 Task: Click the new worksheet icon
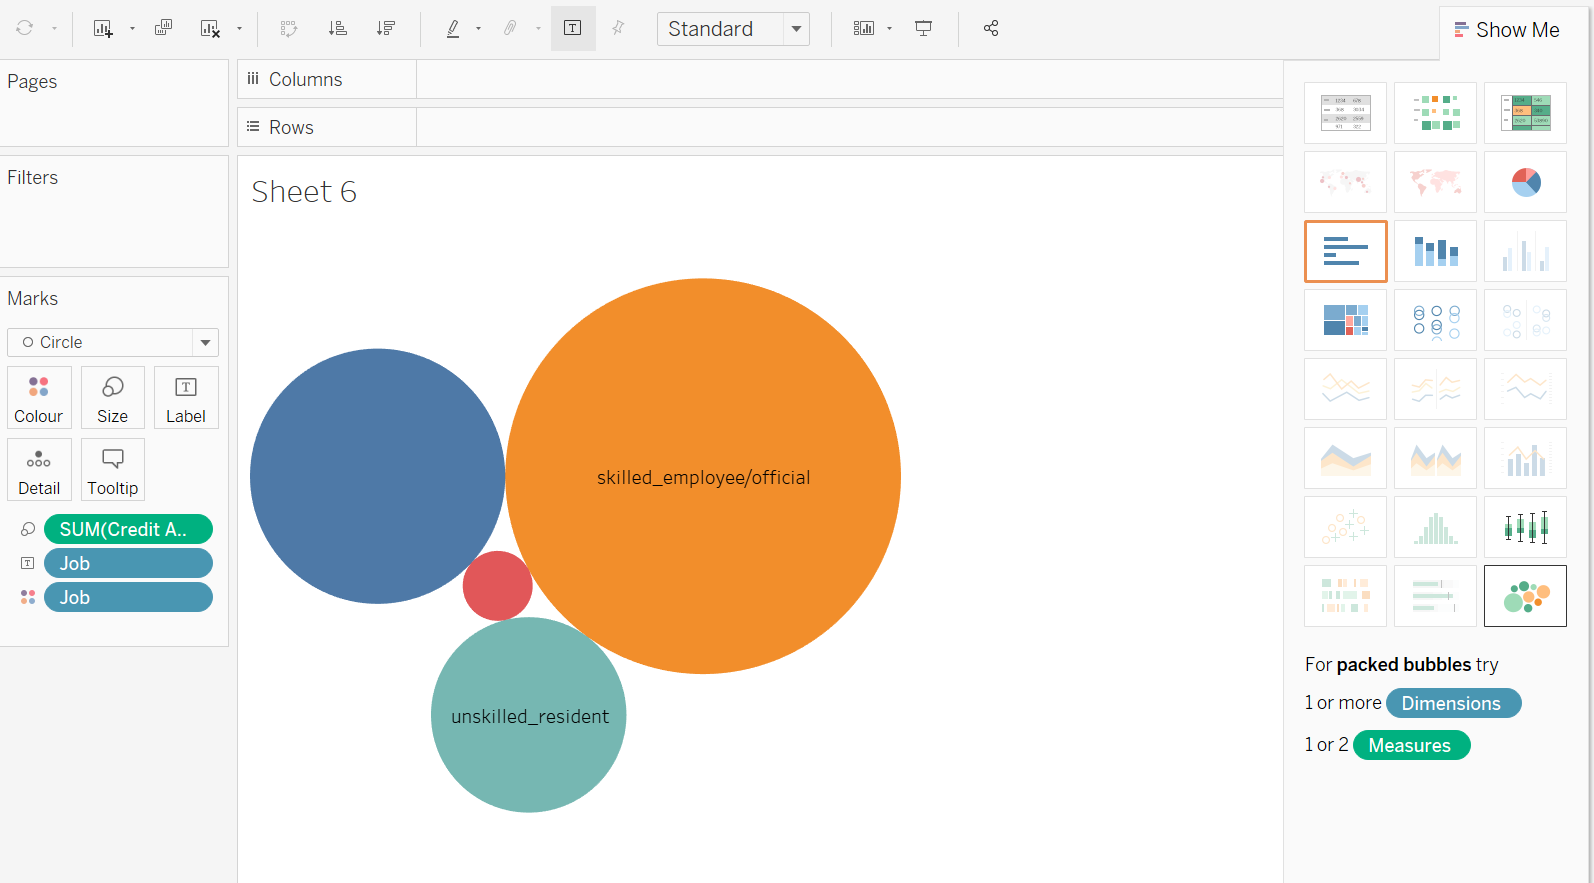tap(103, 28)
